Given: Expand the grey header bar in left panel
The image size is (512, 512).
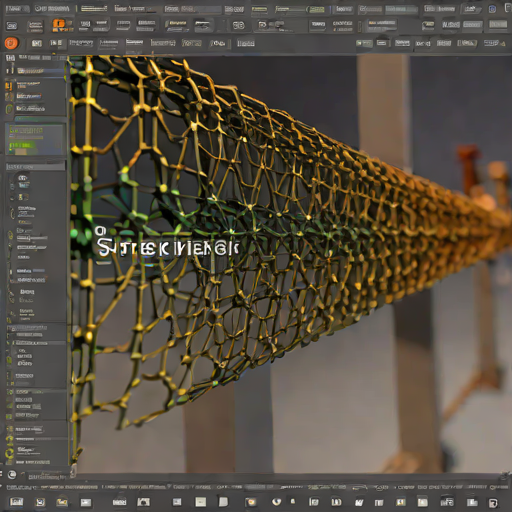Looking at the screenshot, I should (35, 166).
